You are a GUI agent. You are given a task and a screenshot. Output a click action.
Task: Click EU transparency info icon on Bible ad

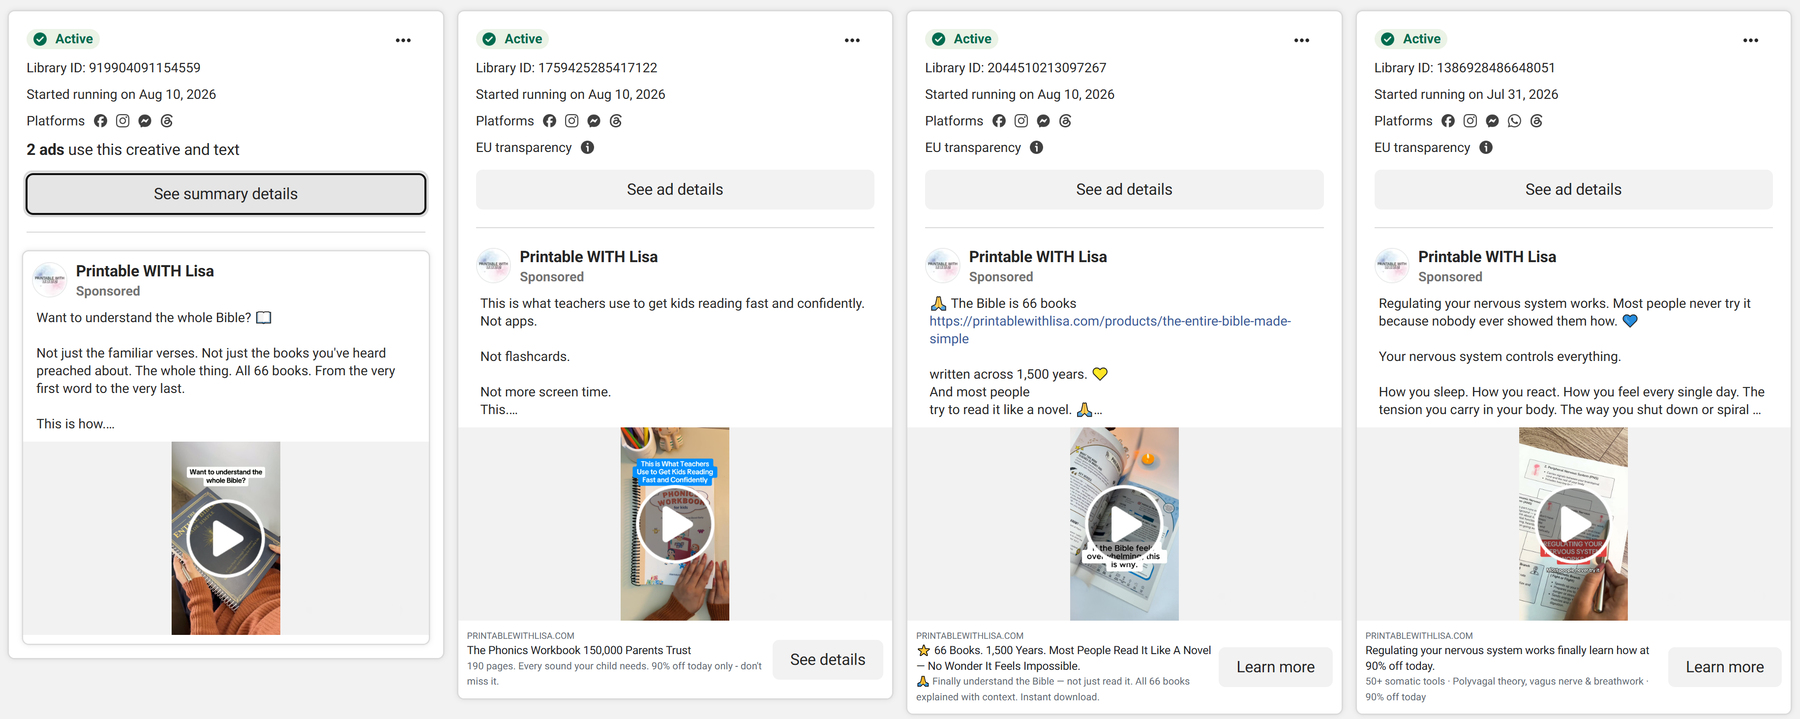[1037, 147]
